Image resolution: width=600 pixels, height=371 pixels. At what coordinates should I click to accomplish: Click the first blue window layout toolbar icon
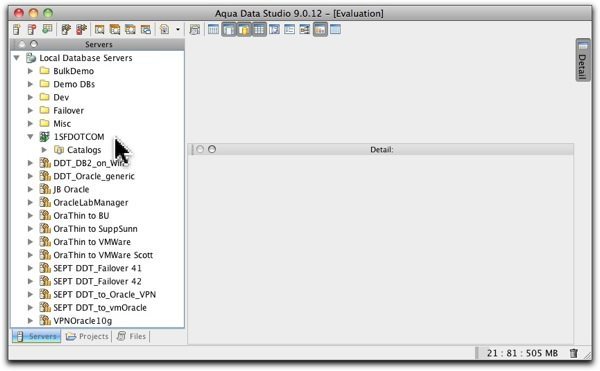pyautogui.click(x=213, y=29)
